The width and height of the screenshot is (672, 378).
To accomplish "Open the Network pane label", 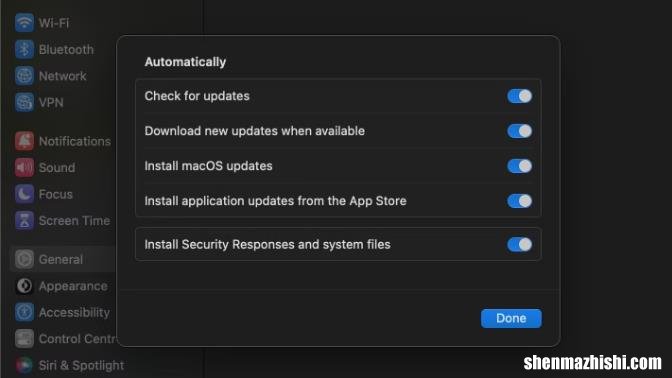I will pos(63,76).
